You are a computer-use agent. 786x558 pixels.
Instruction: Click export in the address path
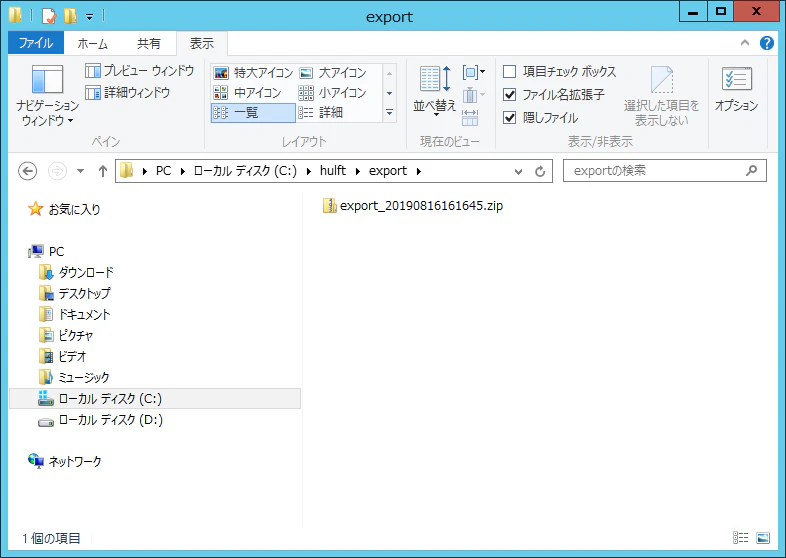pos(388,171)
